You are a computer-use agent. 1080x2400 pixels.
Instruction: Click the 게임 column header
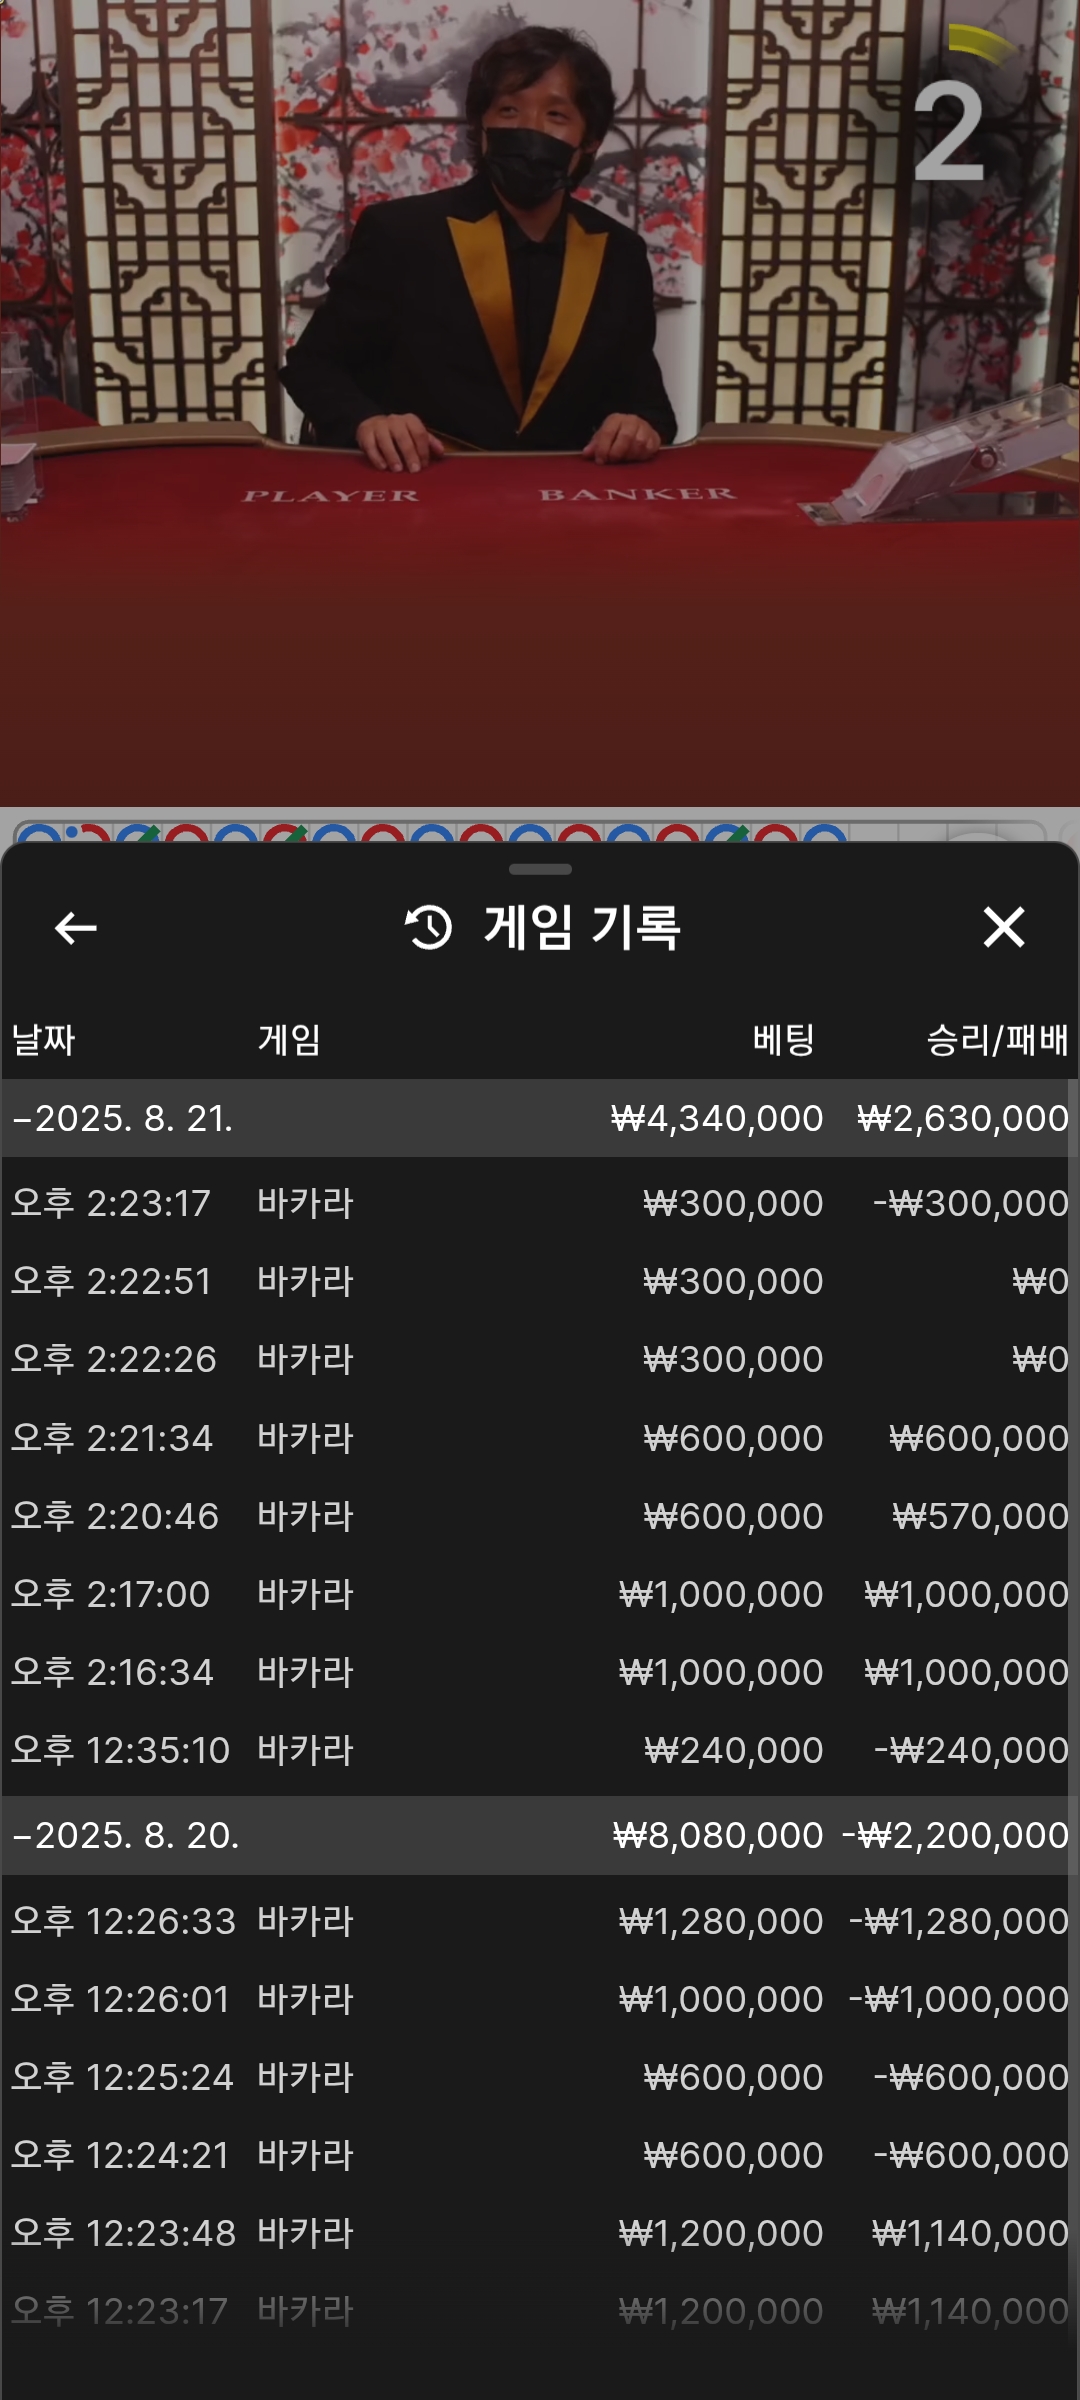[289, 1040]
